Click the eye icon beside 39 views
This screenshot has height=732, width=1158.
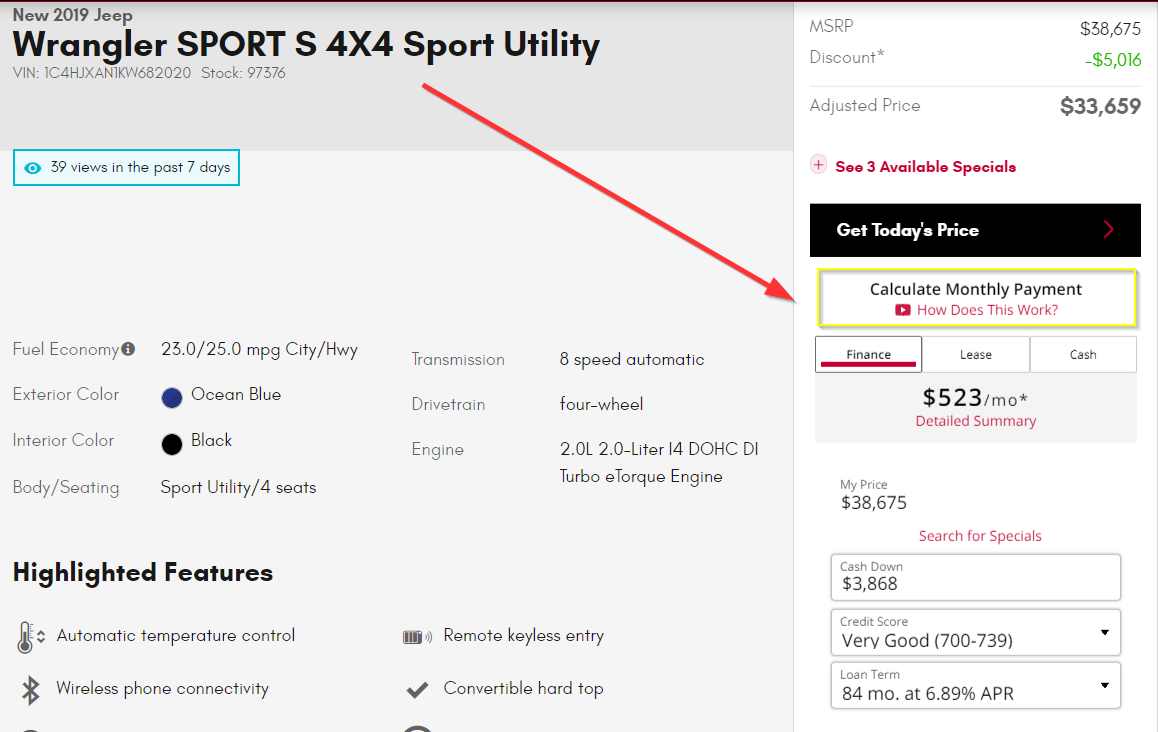click(32, 168)
